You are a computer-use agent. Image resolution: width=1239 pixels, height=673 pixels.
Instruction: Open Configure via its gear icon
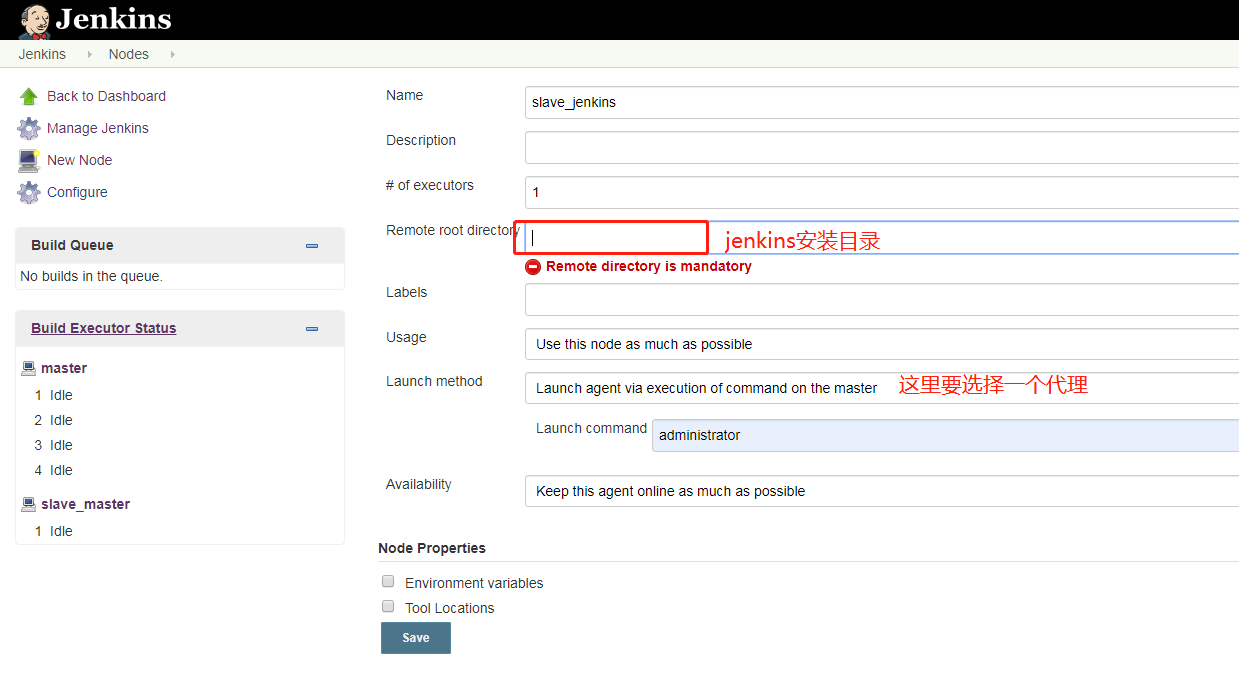click(29, 192)
